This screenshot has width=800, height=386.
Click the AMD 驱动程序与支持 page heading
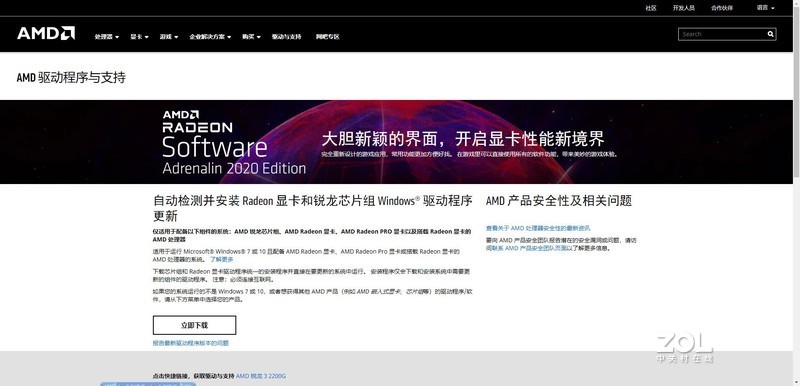point(71,78)
